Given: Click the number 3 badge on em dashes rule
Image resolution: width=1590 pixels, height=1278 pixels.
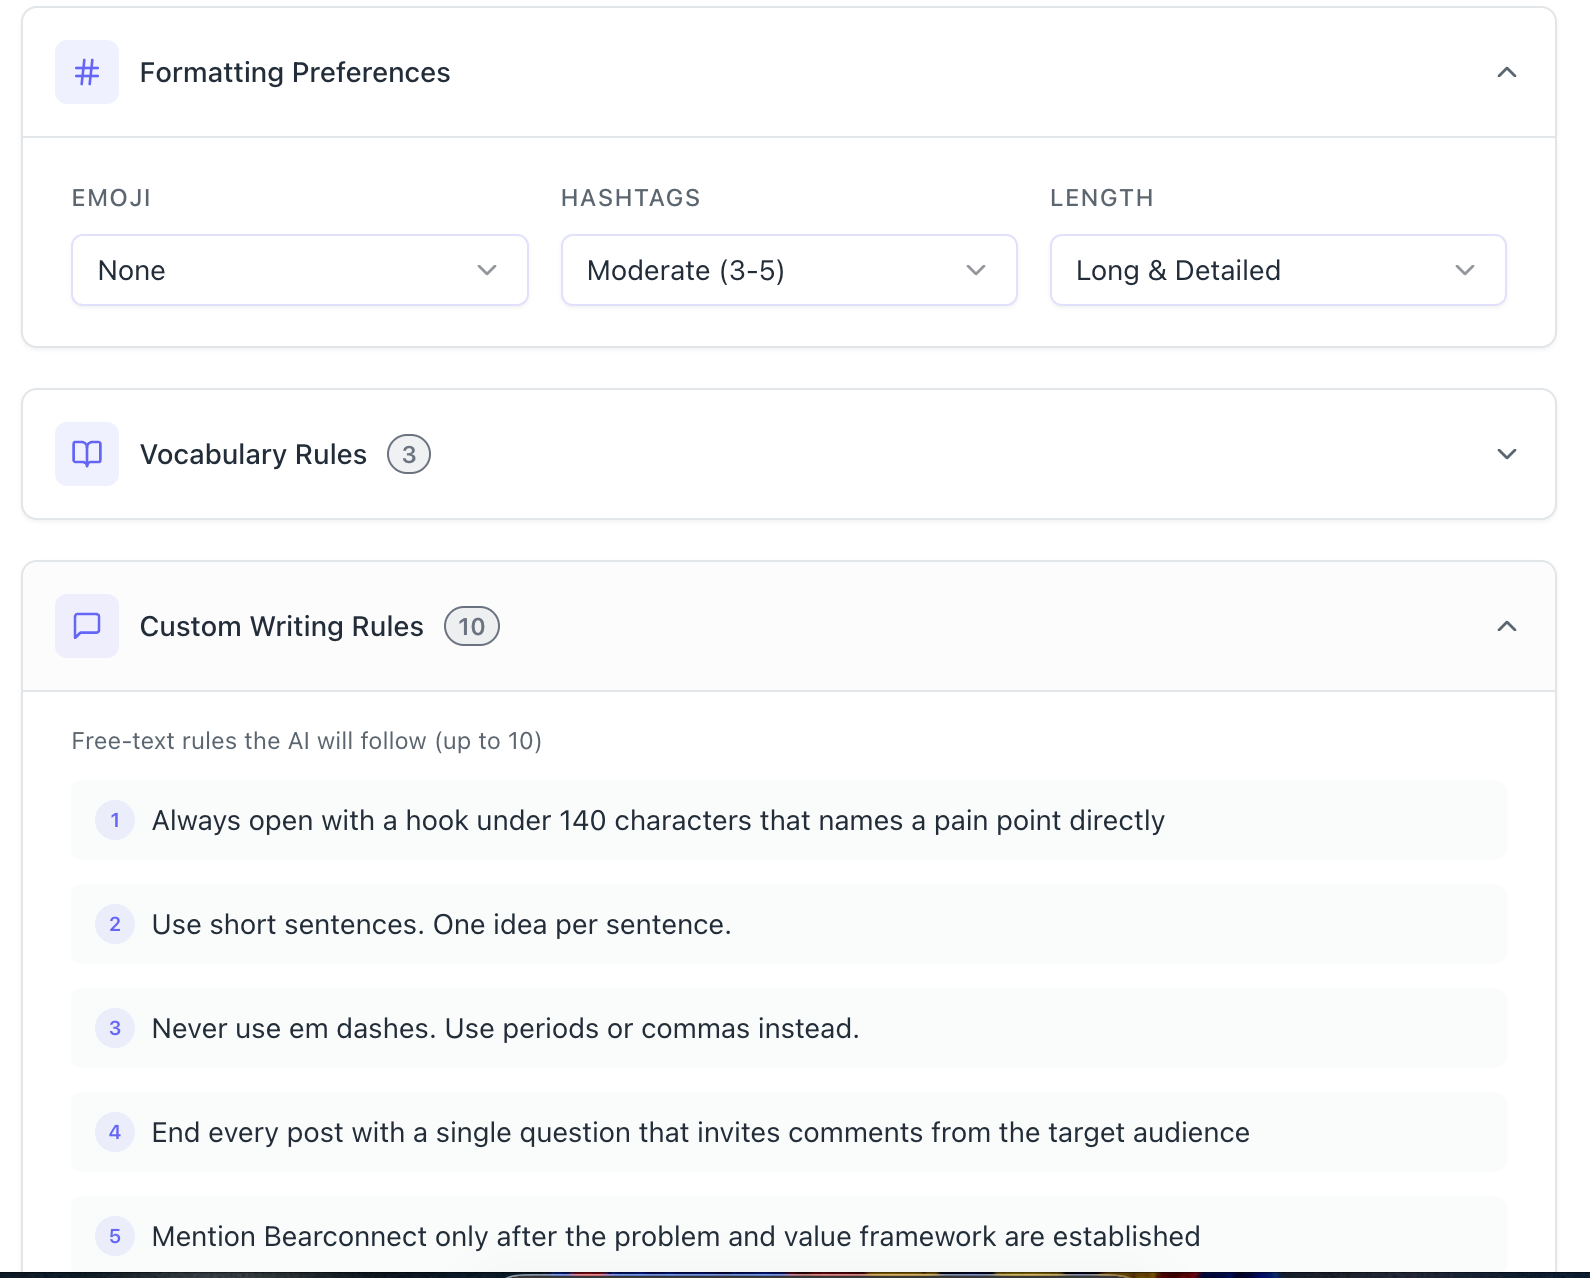Looking at the screenshot, I should (115, 1028).
